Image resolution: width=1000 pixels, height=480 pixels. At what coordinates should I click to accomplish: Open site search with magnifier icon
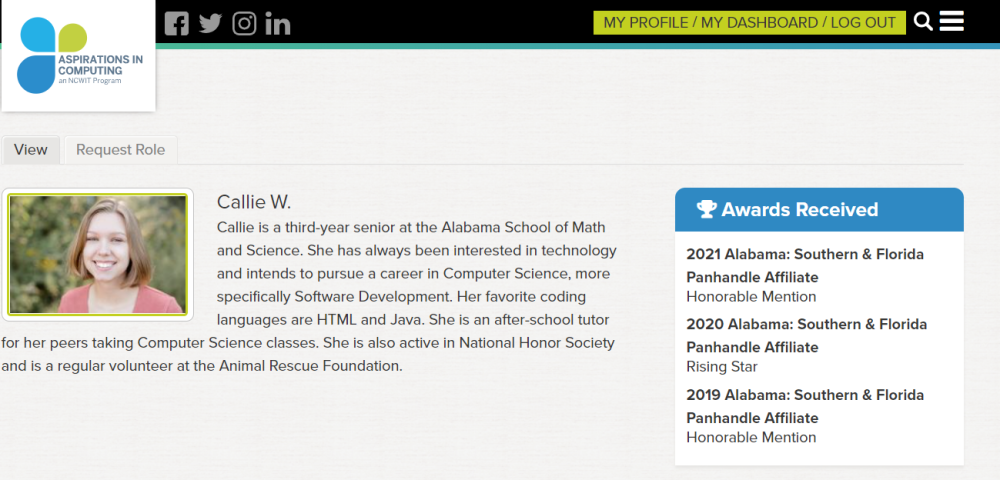pyautogui.click(x=923, y=22)
